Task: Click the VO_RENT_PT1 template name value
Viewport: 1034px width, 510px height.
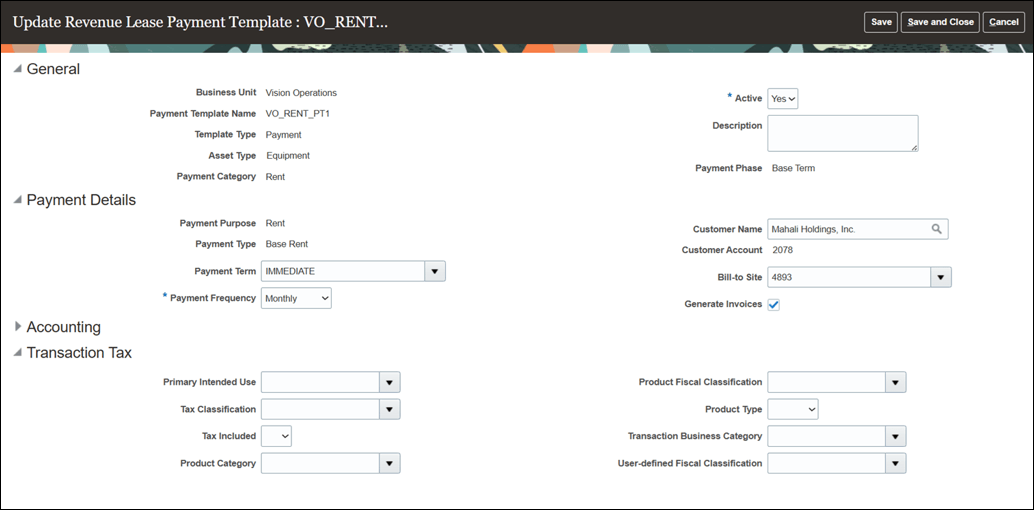Action: pos(297,113)
